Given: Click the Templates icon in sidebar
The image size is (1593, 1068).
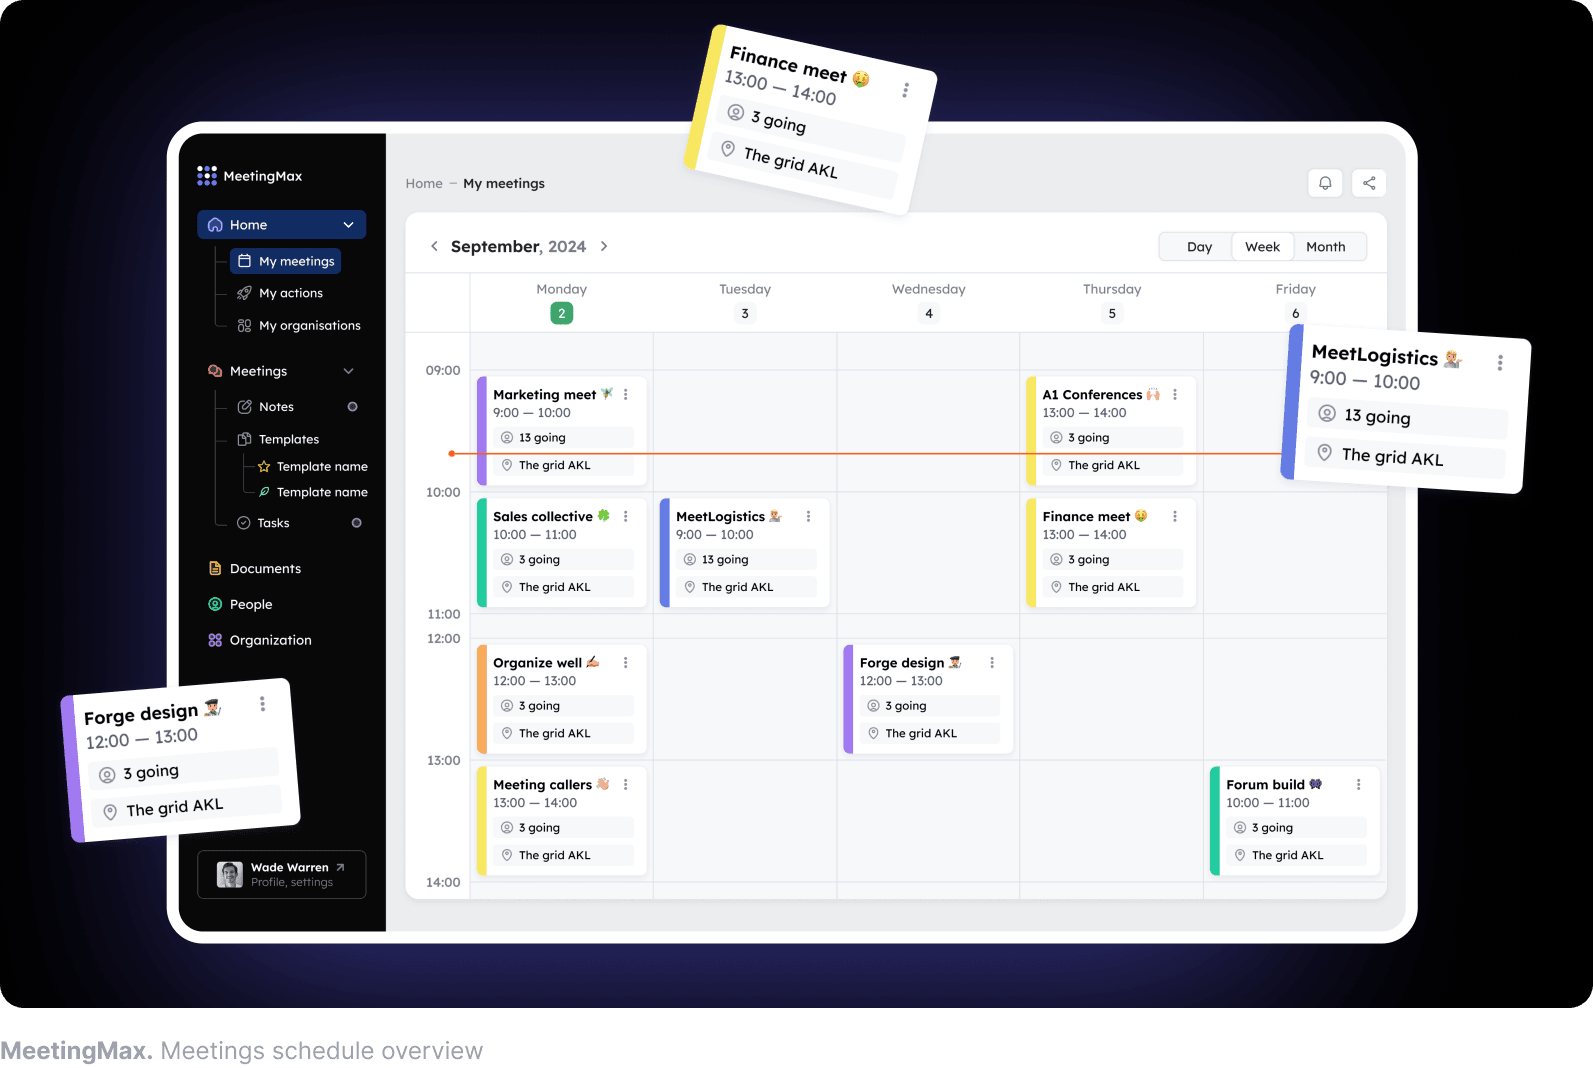Looking at the screenshot, I should pyautogui.click(x=244, y=439).
